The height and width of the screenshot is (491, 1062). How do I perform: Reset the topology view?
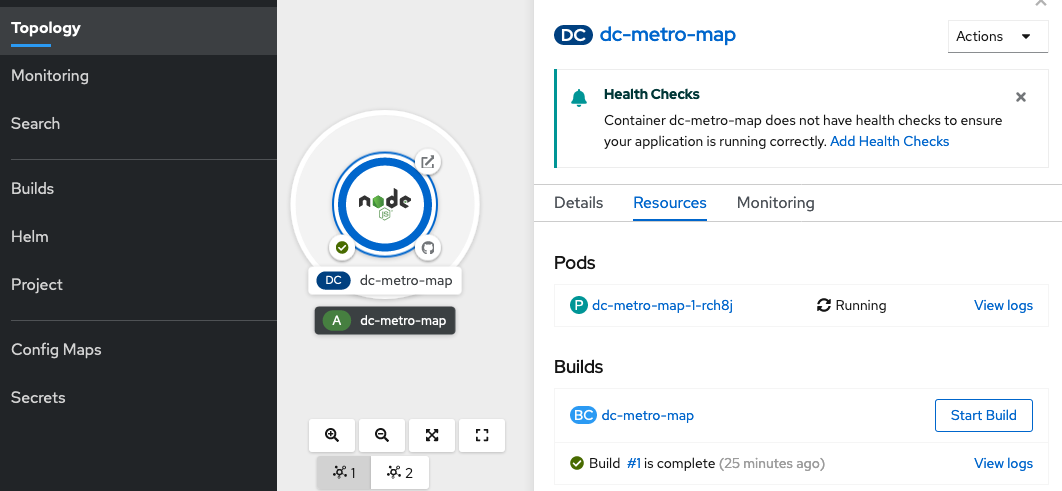tap(482, 435)
